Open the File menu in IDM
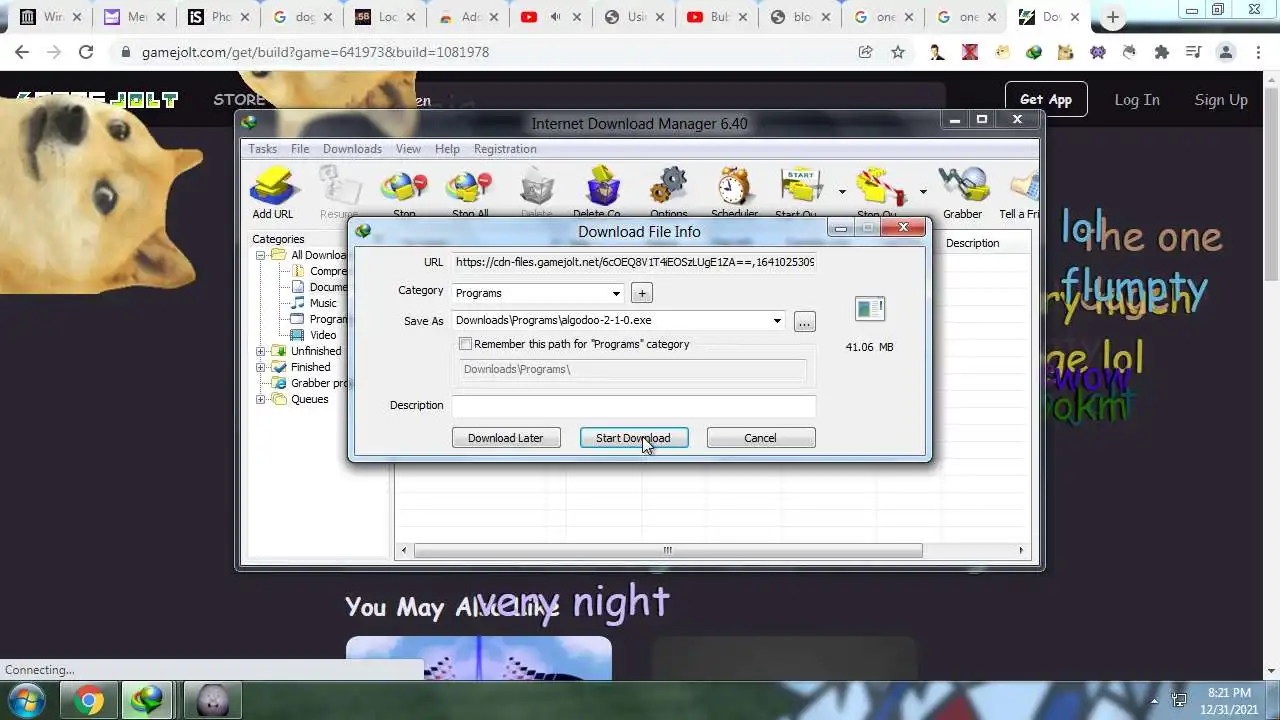The image size is (1280, 720). click(x=300, y=149)
